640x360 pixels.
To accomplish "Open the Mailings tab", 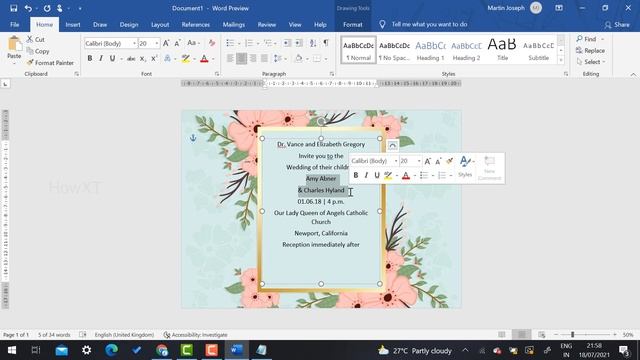I will 233,24.
